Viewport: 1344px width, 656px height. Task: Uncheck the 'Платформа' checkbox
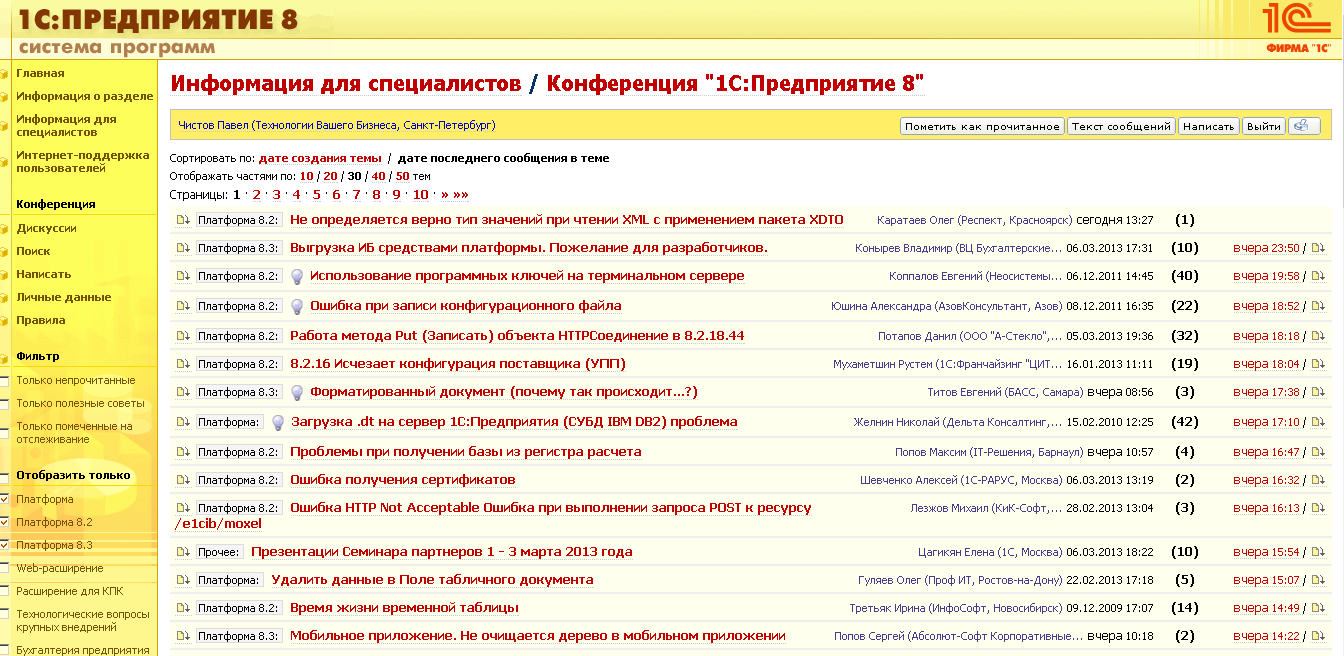(x=4, y=499)
